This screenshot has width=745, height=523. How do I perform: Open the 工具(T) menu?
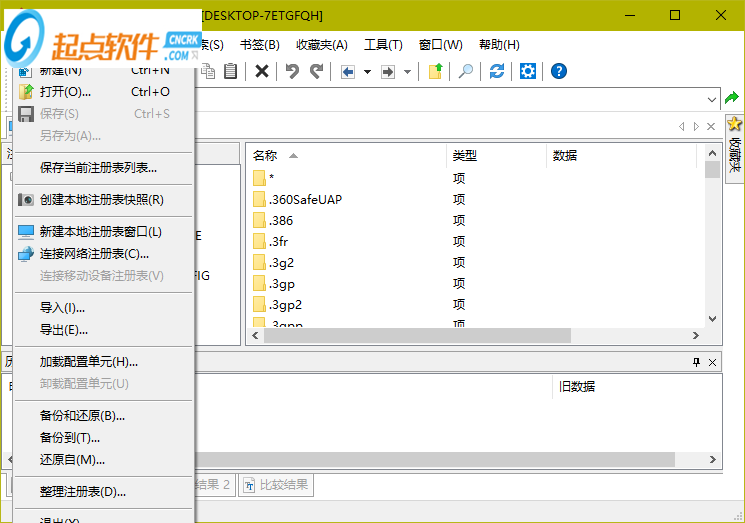click(x=383, y=44)
